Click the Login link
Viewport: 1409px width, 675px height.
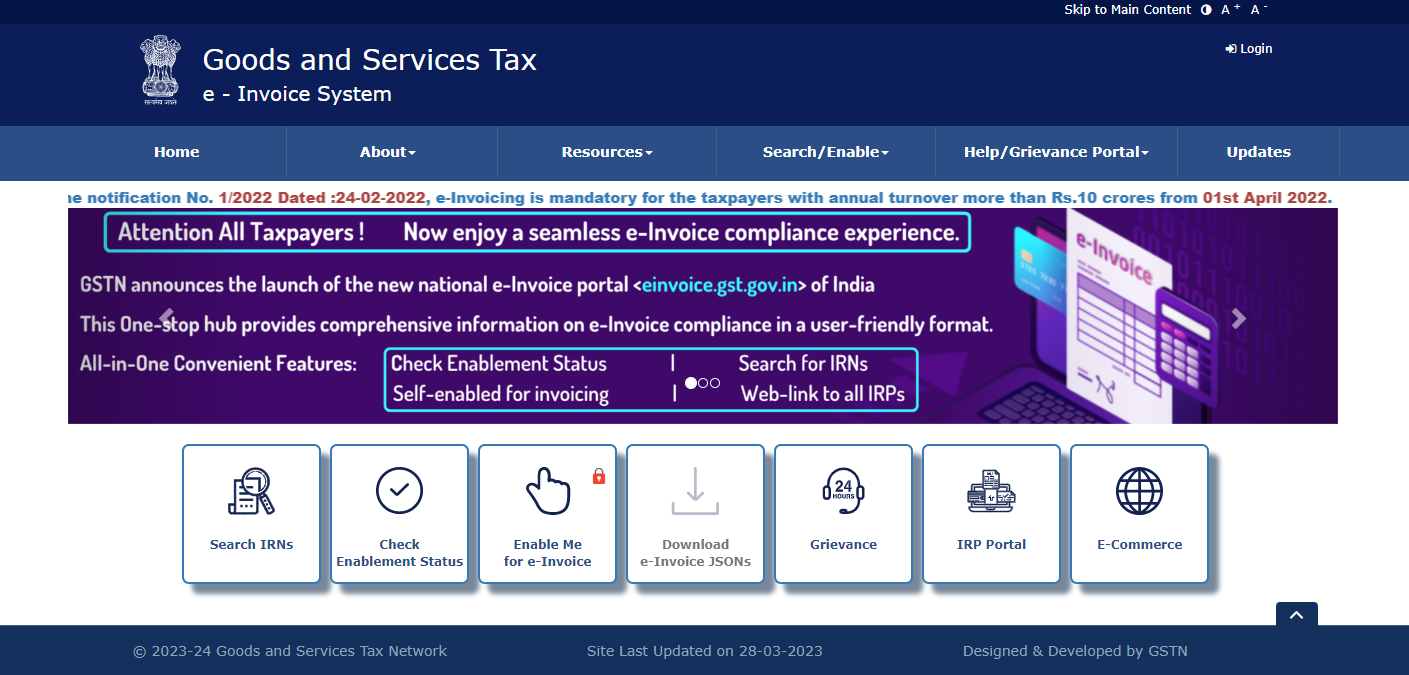point(1249,48)
